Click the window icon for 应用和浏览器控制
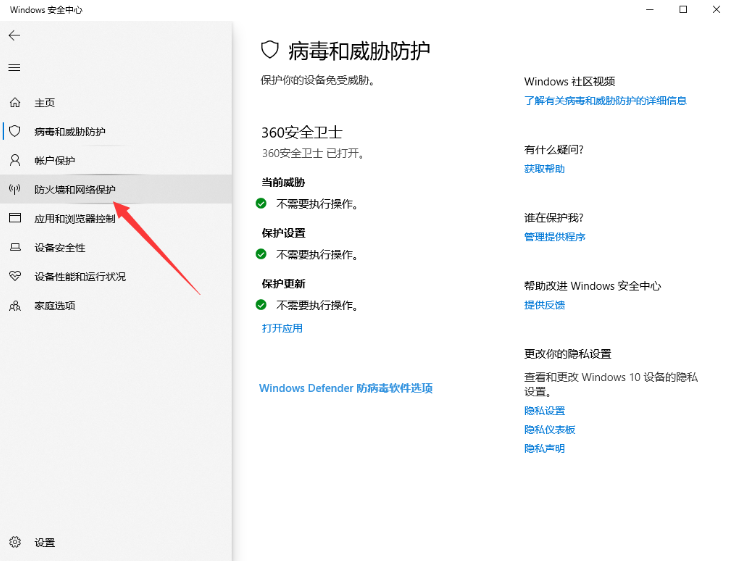 click(x=14, y=218)
